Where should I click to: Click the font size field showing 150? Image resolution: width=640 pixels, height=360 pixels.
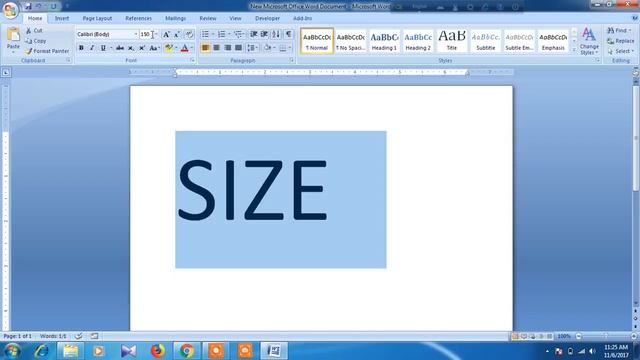pos(146,34)
